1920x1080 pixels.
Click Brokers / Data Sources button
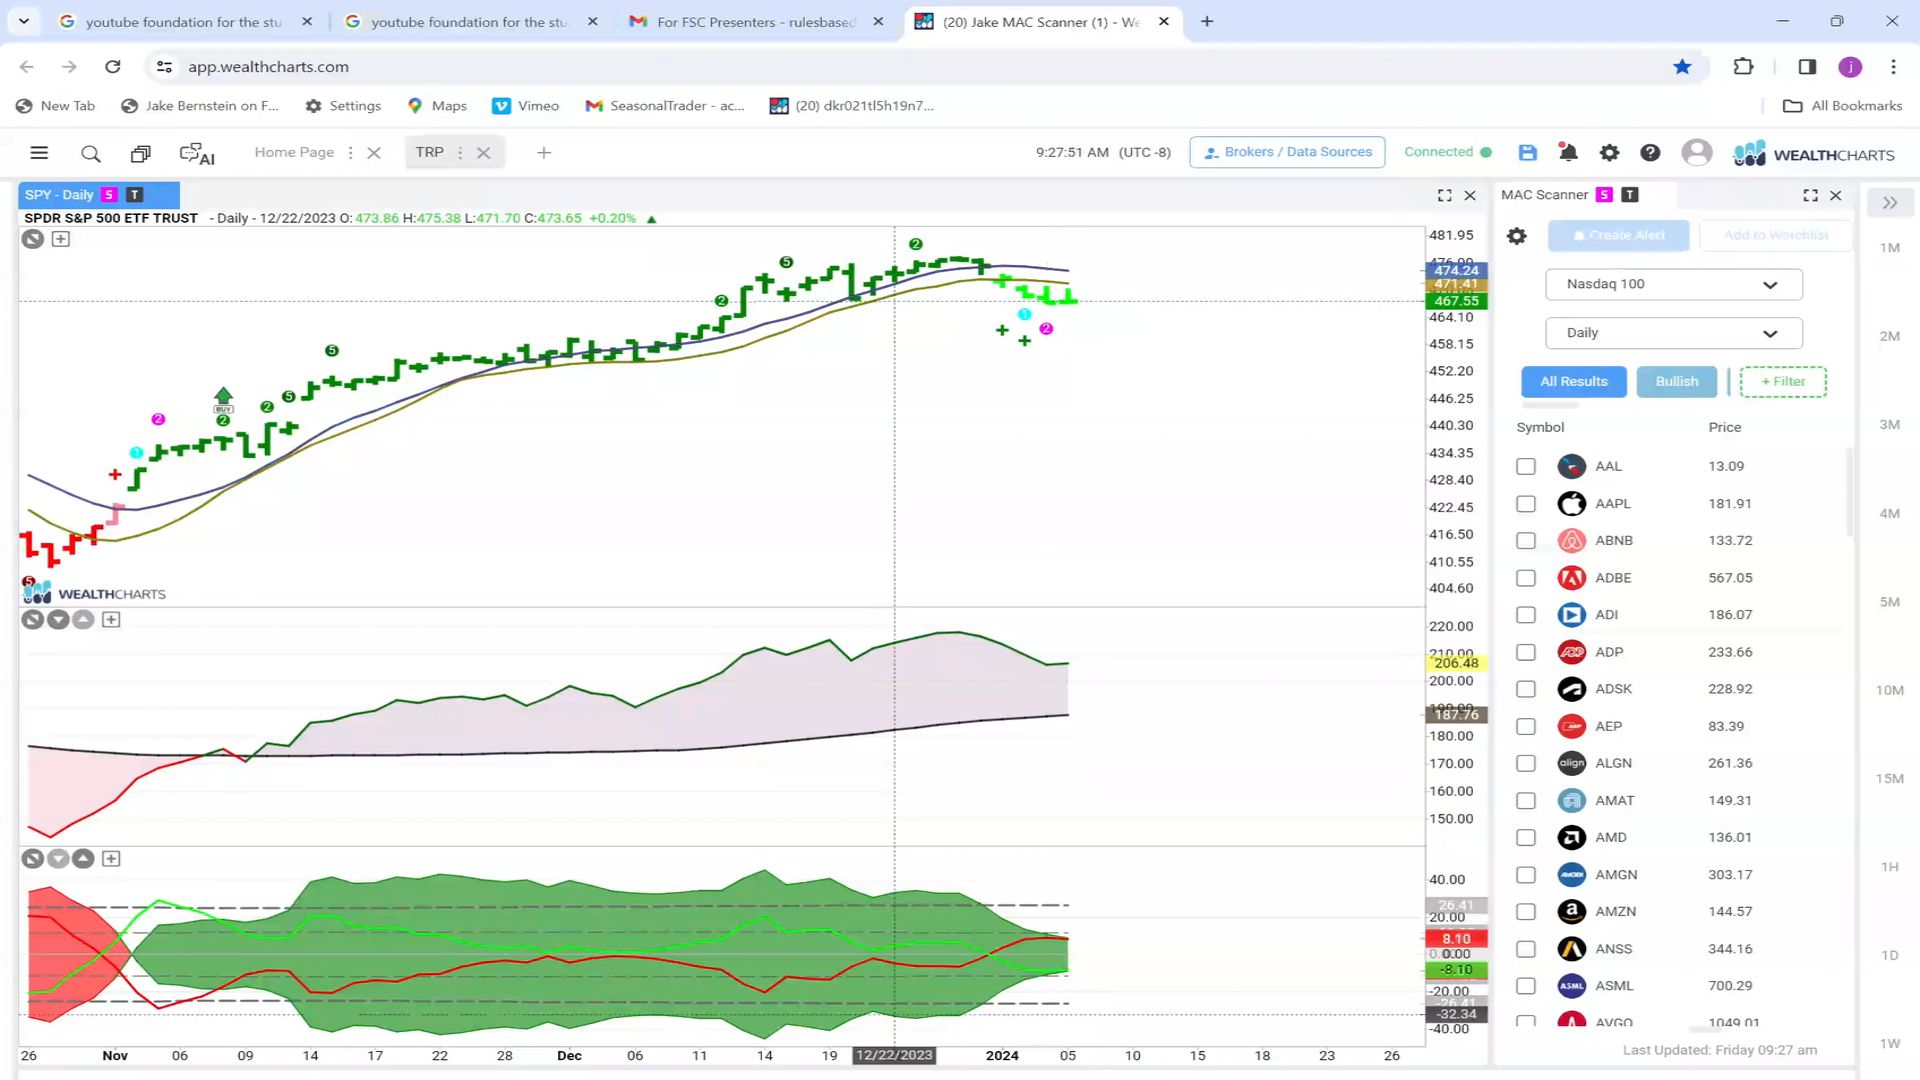1287,152
